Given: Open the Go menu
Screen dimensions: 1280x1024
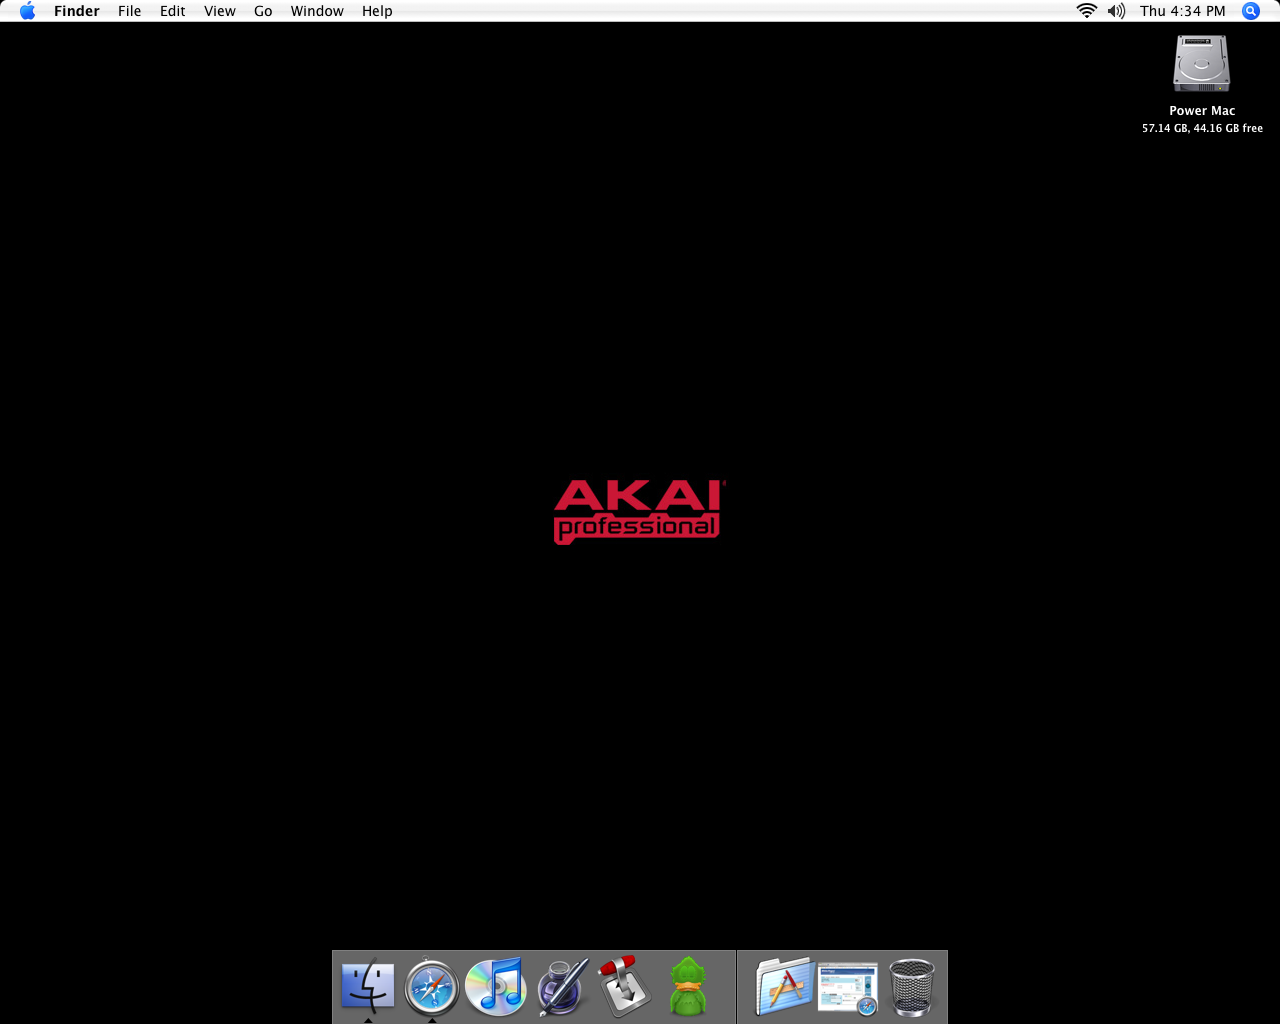Looking at the screenshot, I should pos(263,11).
